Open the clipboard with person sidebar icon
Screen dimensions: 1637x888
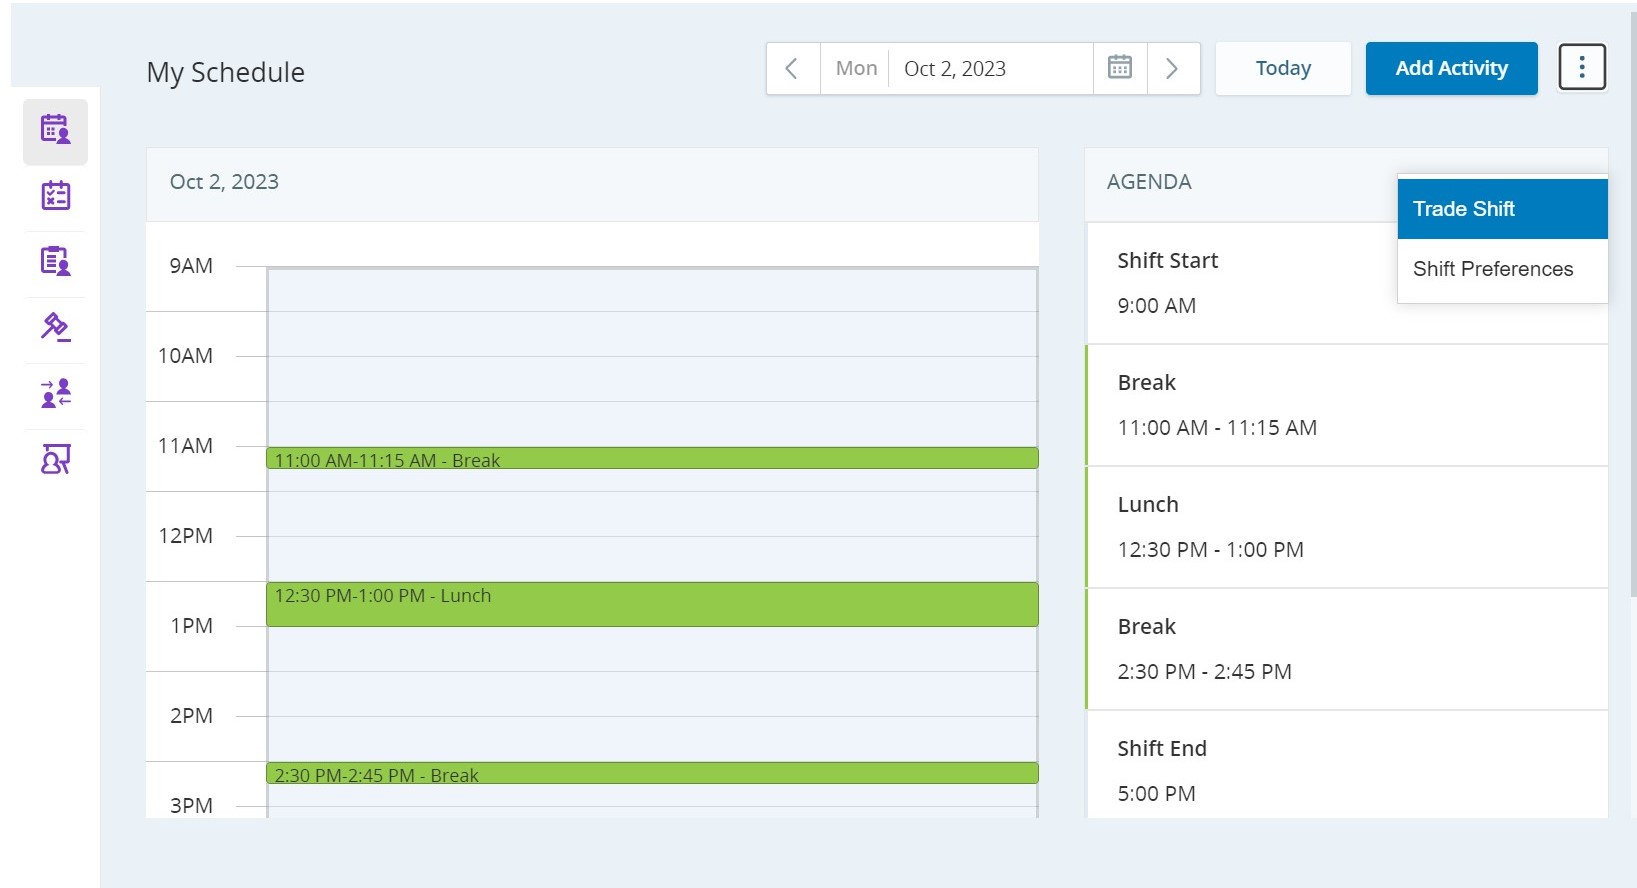point(55,262)
